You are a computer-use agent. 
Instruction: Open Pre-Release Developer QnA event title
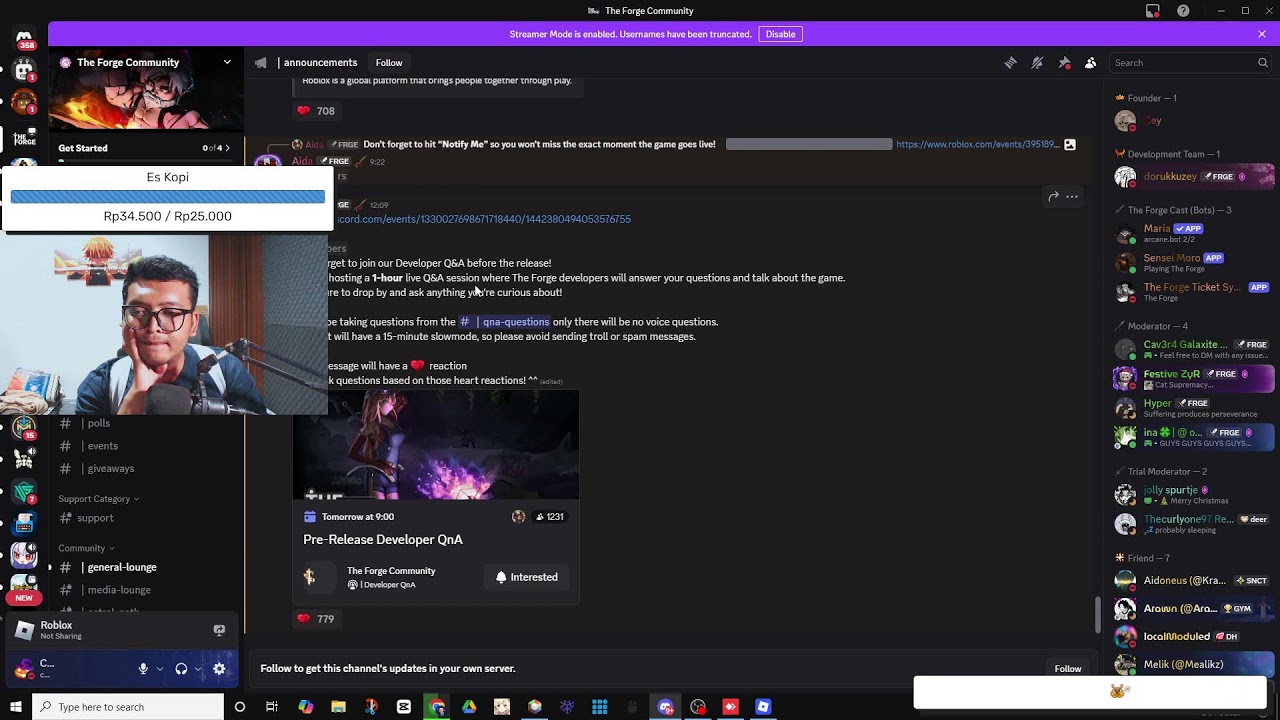click(x=383, y=539)
